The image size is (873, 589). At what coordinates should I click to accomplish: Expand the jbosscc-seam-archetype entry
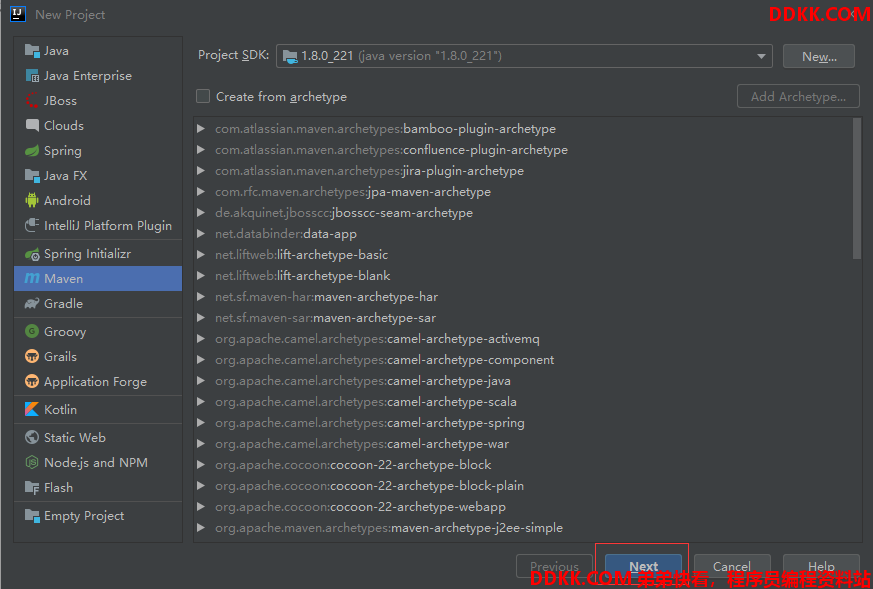pyautogui.click(x=201, y=213)
